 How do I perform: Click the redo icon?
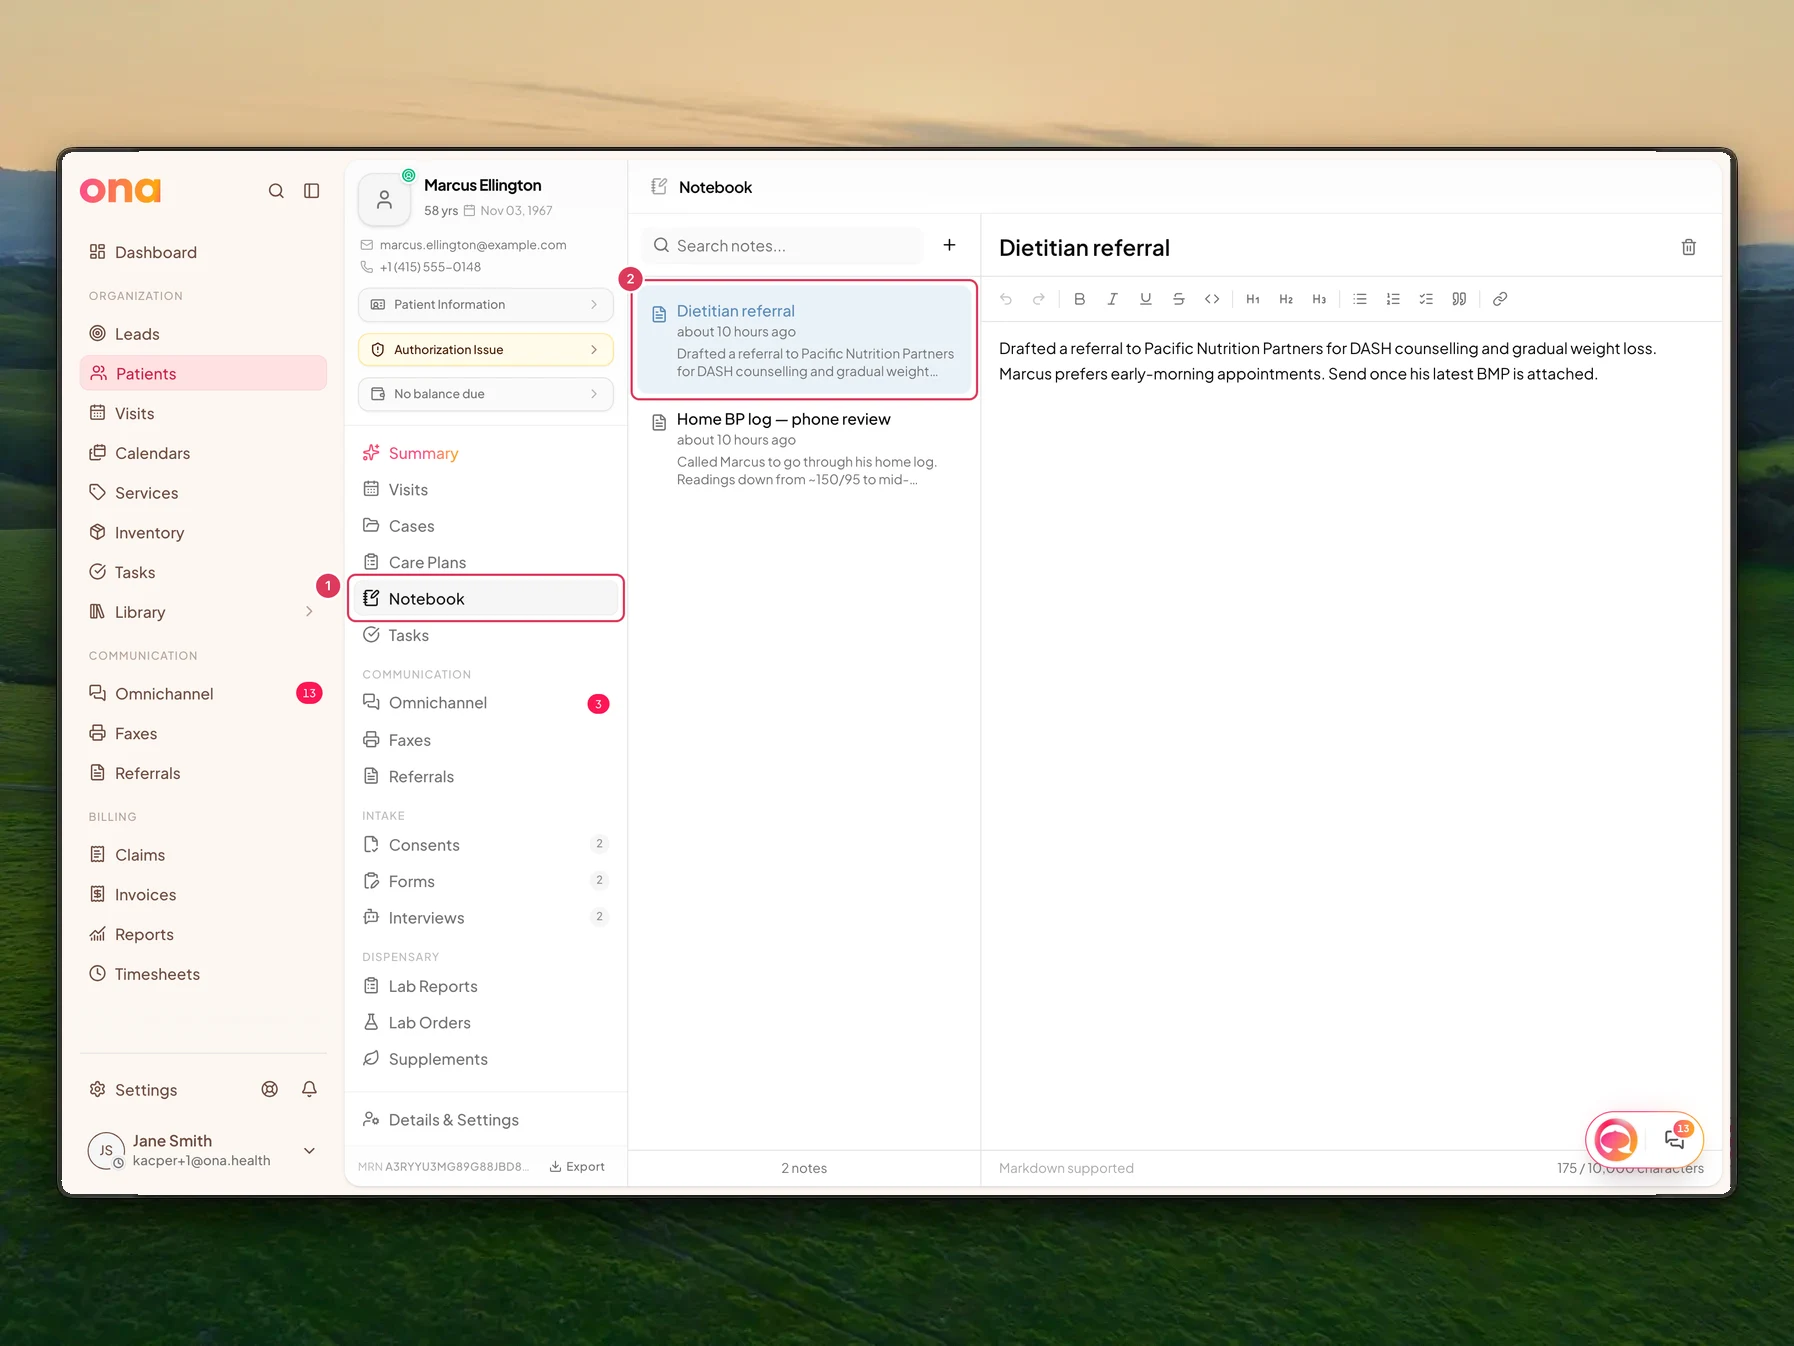pos(1039,299)
